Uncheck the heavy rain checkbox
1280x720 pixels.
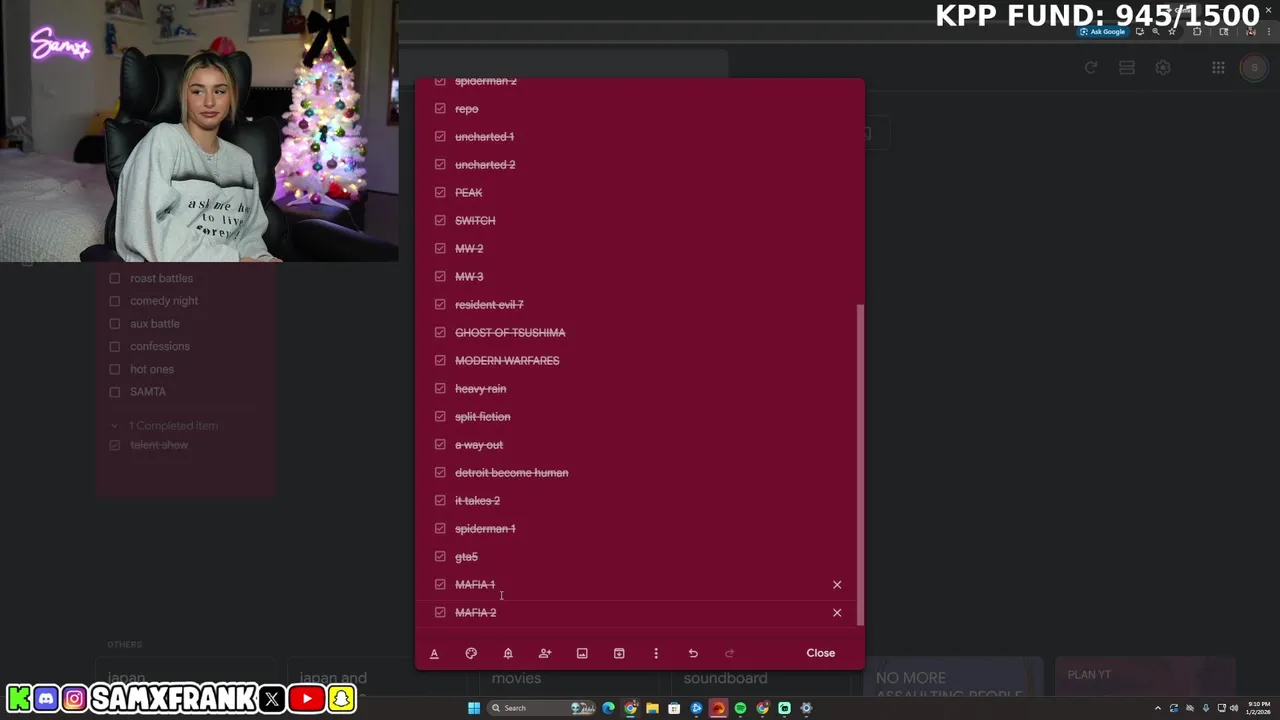pyautogui.click(x=440, y=388)
